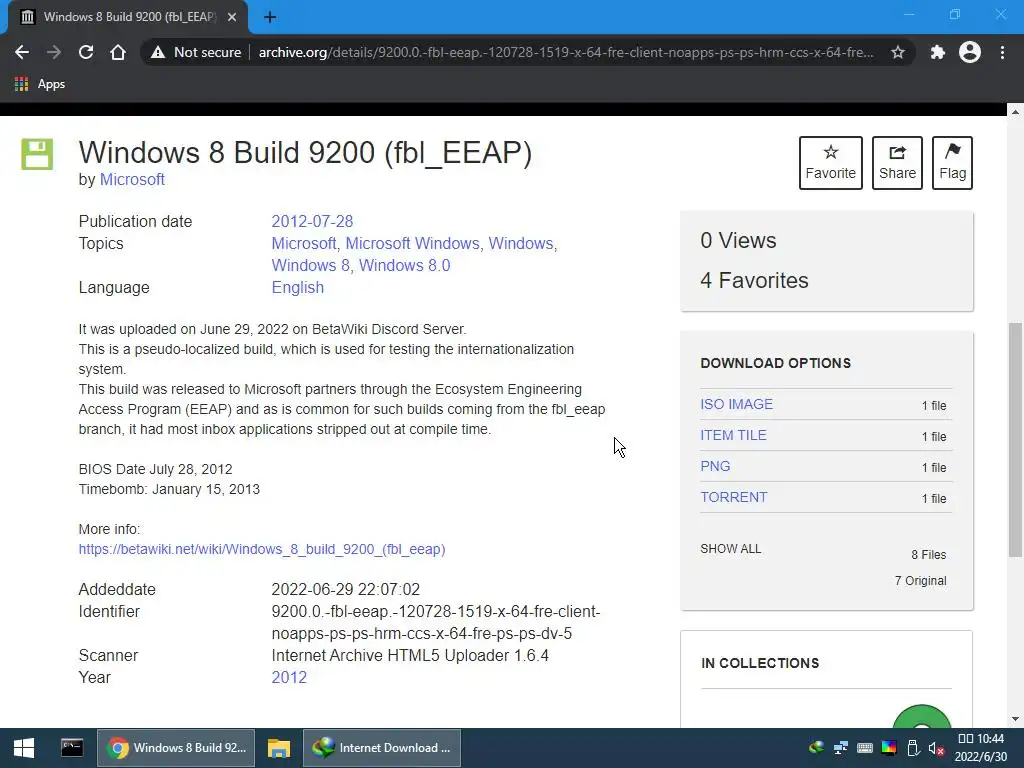Click the Addeddate value 2022-06-29 22:07:02
Image resolution: width=1024 pixels, height=768 pixels.
click(345, 590)
